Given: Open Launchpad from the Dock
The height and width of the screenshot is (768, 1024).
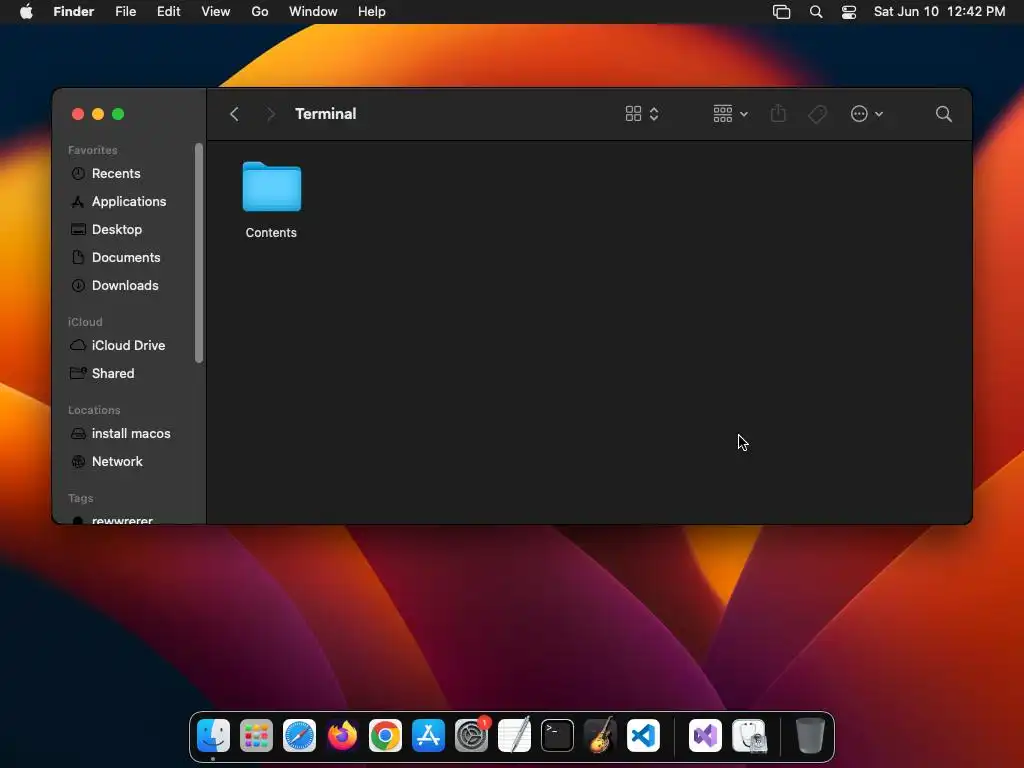Looking at the screenshot, I should click(x=256, y=736).
